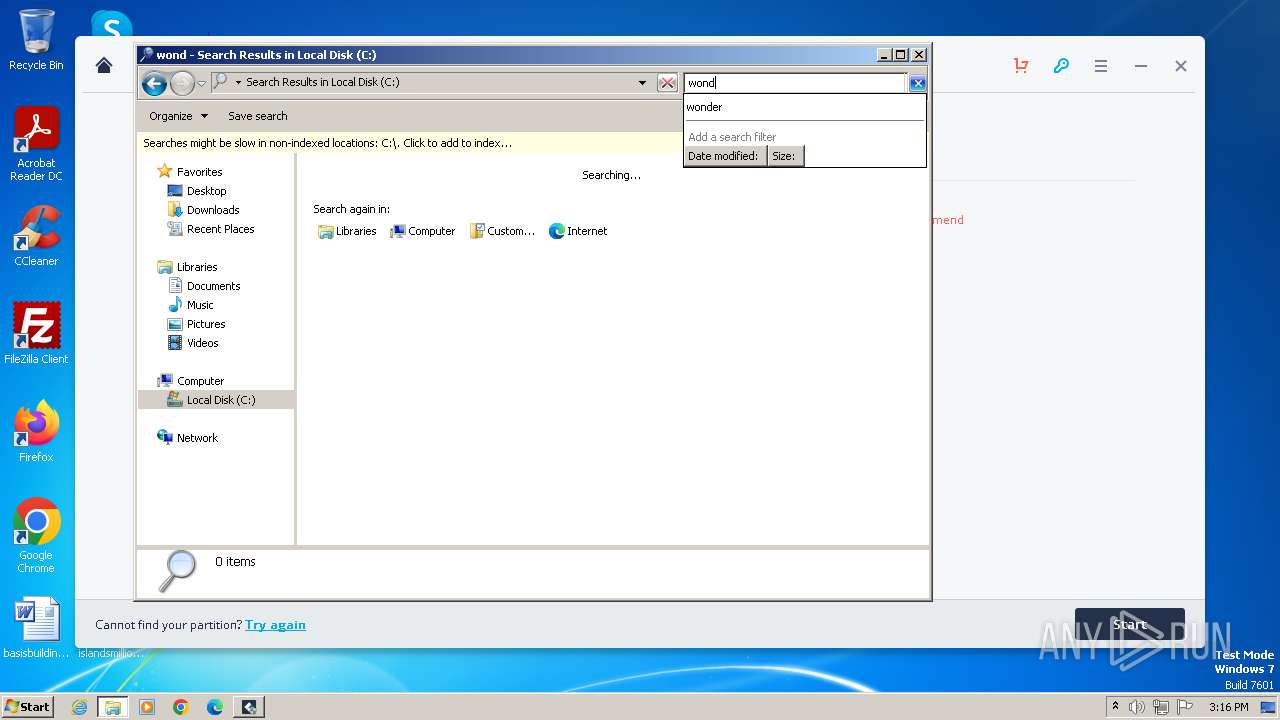Open Google Chrome desktop shortcut

[x=36, y=536]
